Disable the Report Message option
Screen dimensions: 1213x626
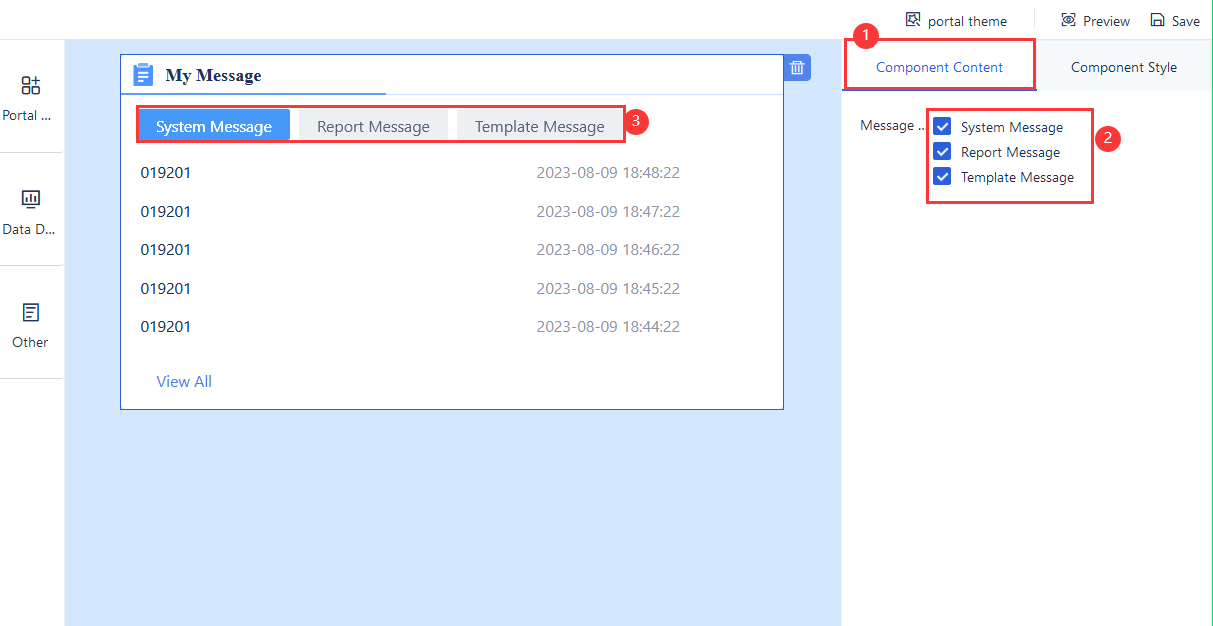click(941, 151)
